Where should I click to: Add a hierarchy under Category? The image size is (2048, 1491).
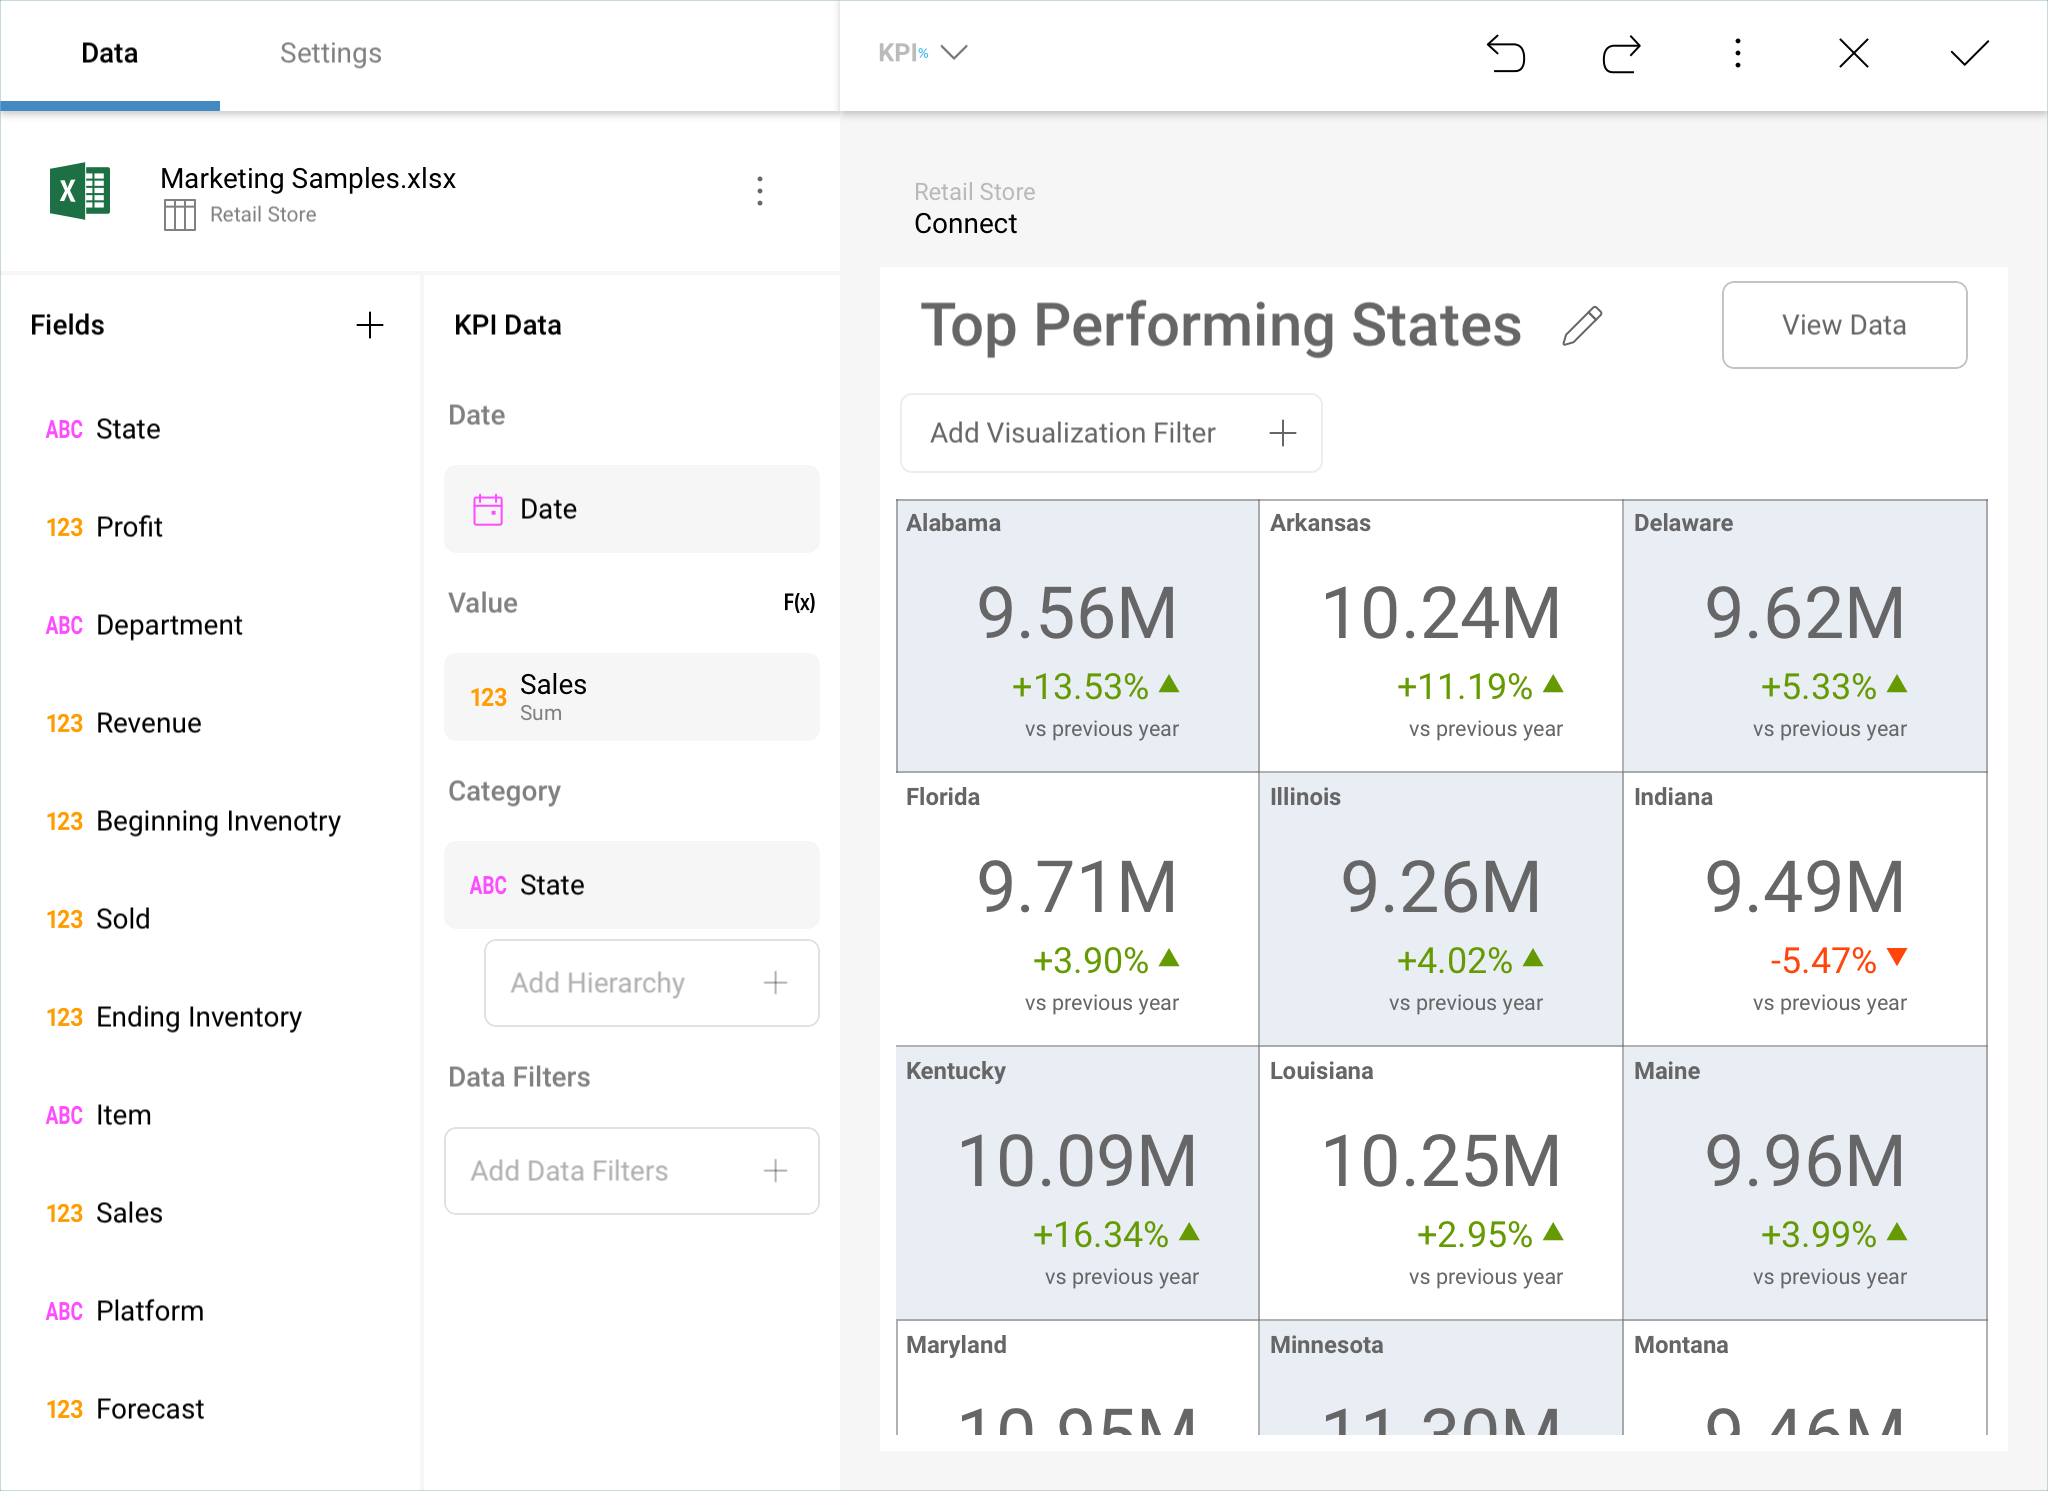[x=651, y=983]
